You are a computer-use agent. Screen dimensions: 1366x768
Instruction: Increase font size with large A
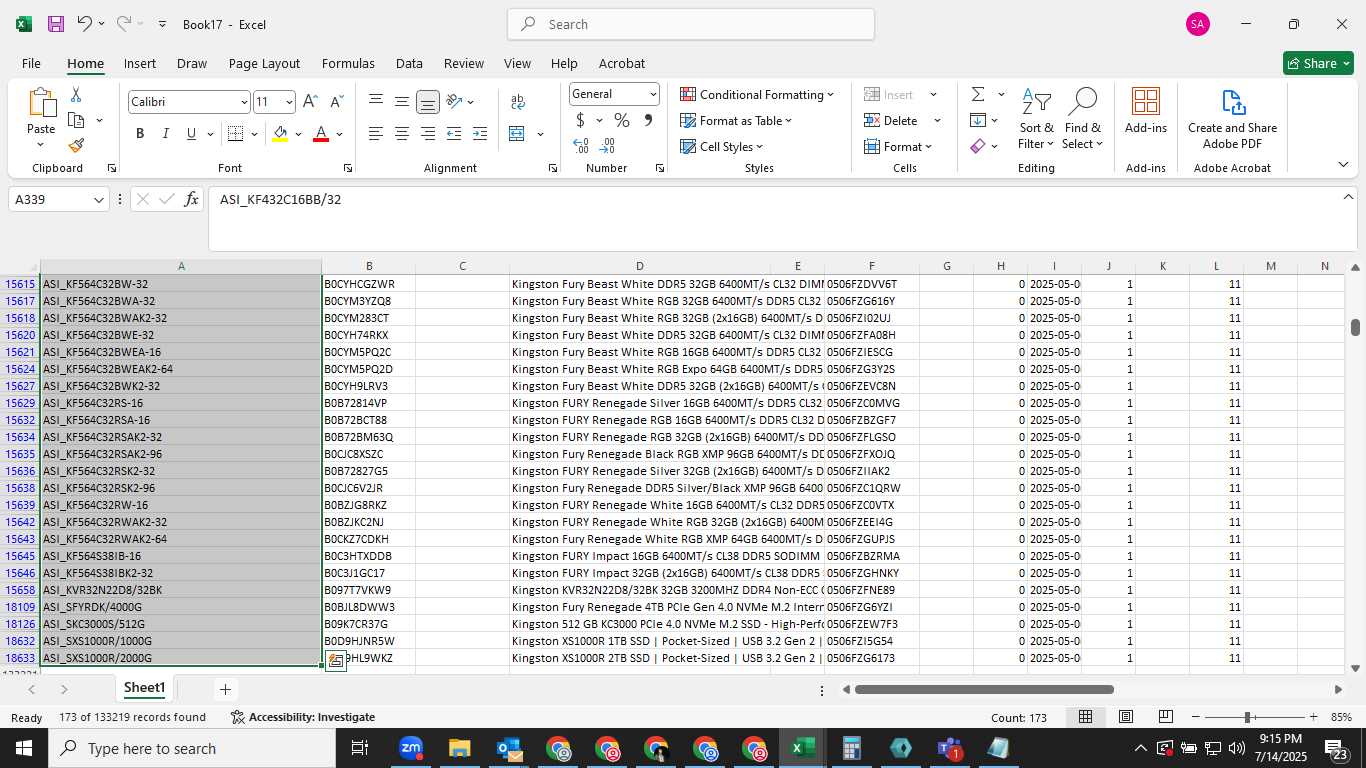pyautogui.click(x=310, y=102)
